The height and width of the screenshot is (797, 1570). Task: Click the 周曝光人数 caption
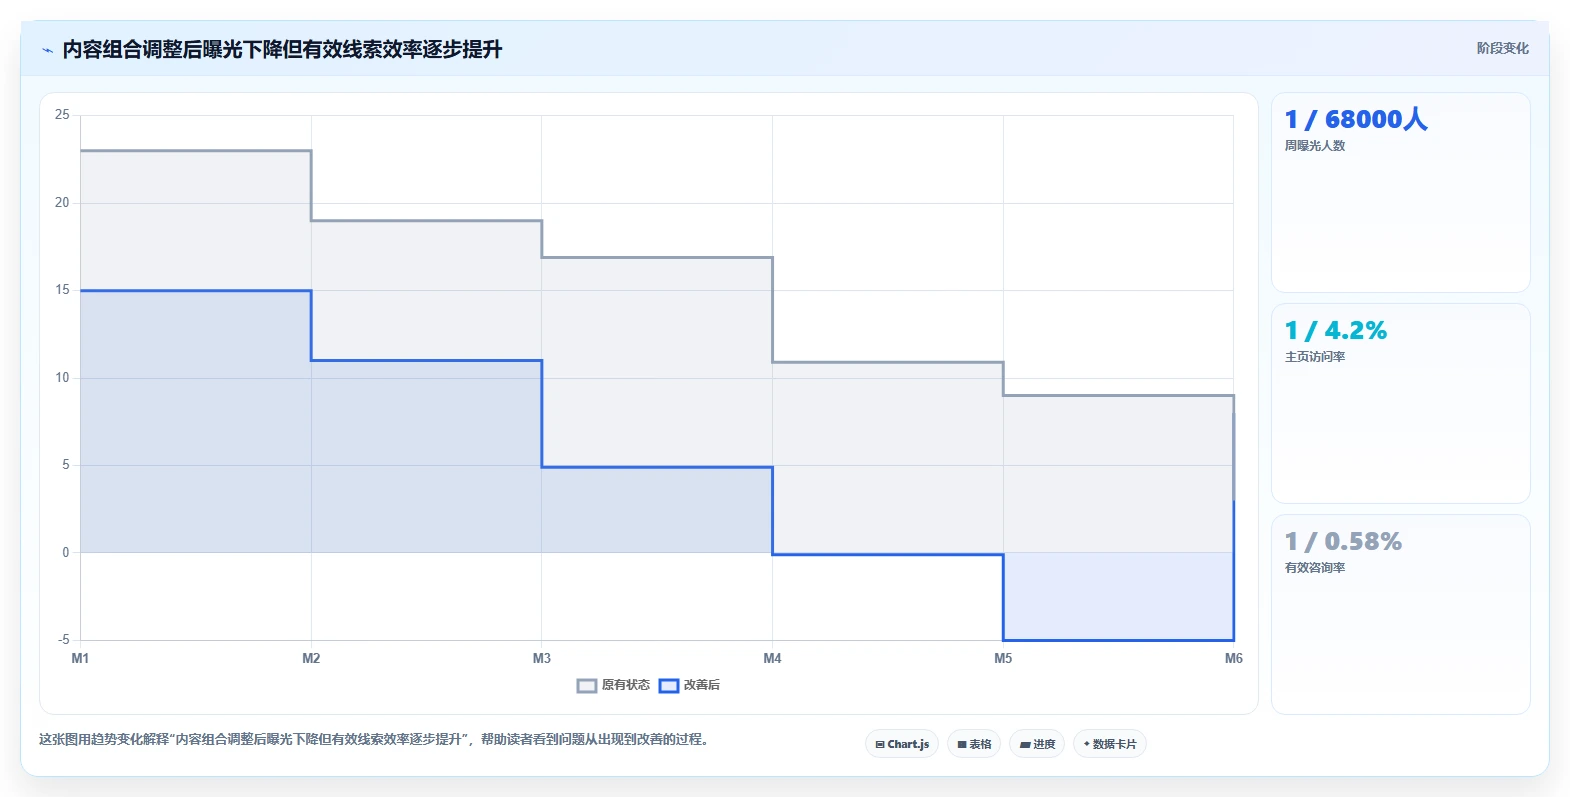[x=1315, y=146]
